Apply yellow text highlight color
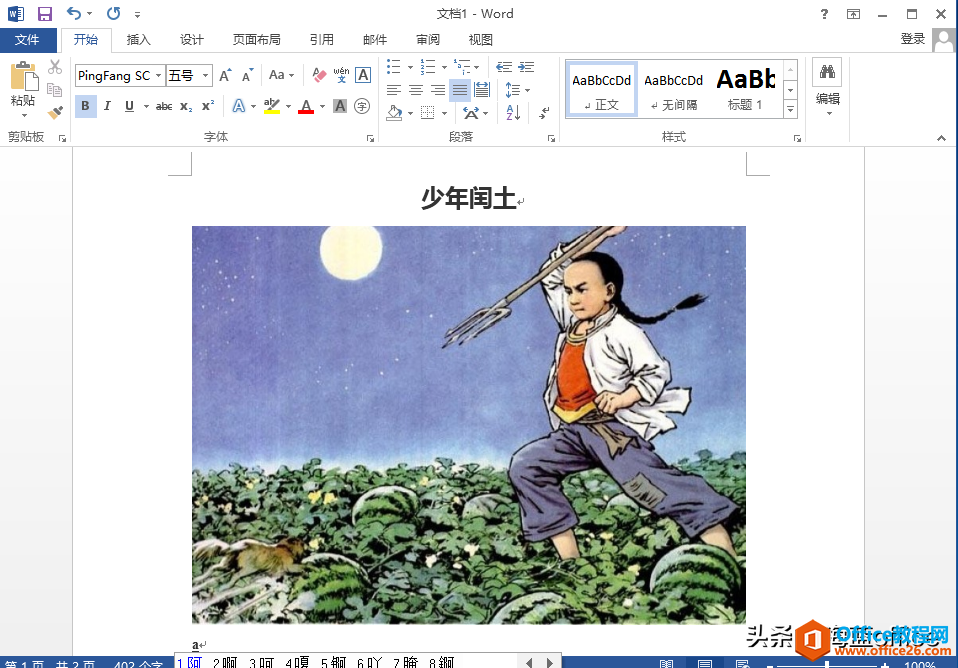Viewport: 958px width, 668px height. point(272,106)
